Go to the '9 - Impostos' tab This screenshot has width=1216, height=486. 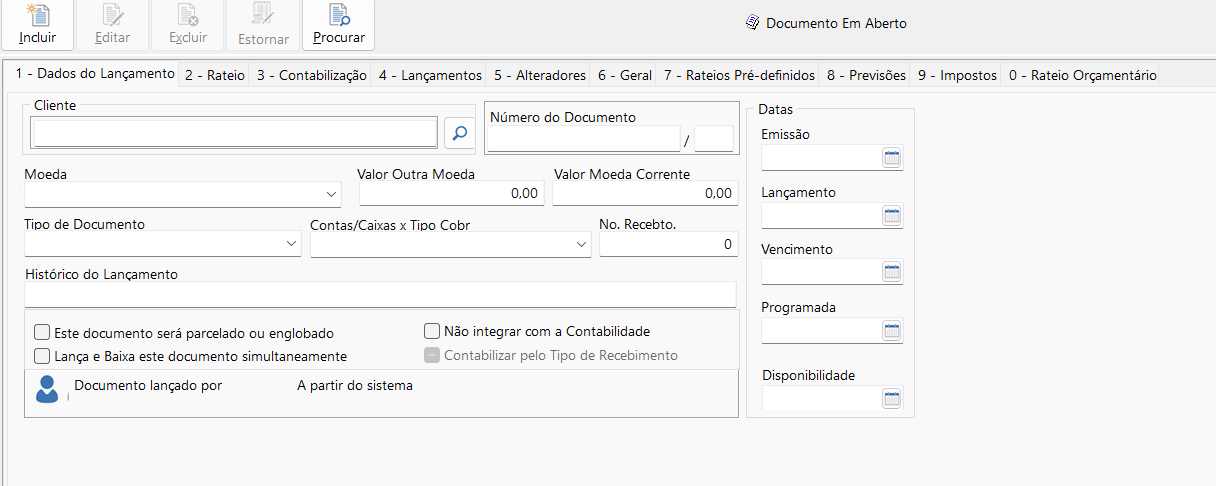point(957,75)
